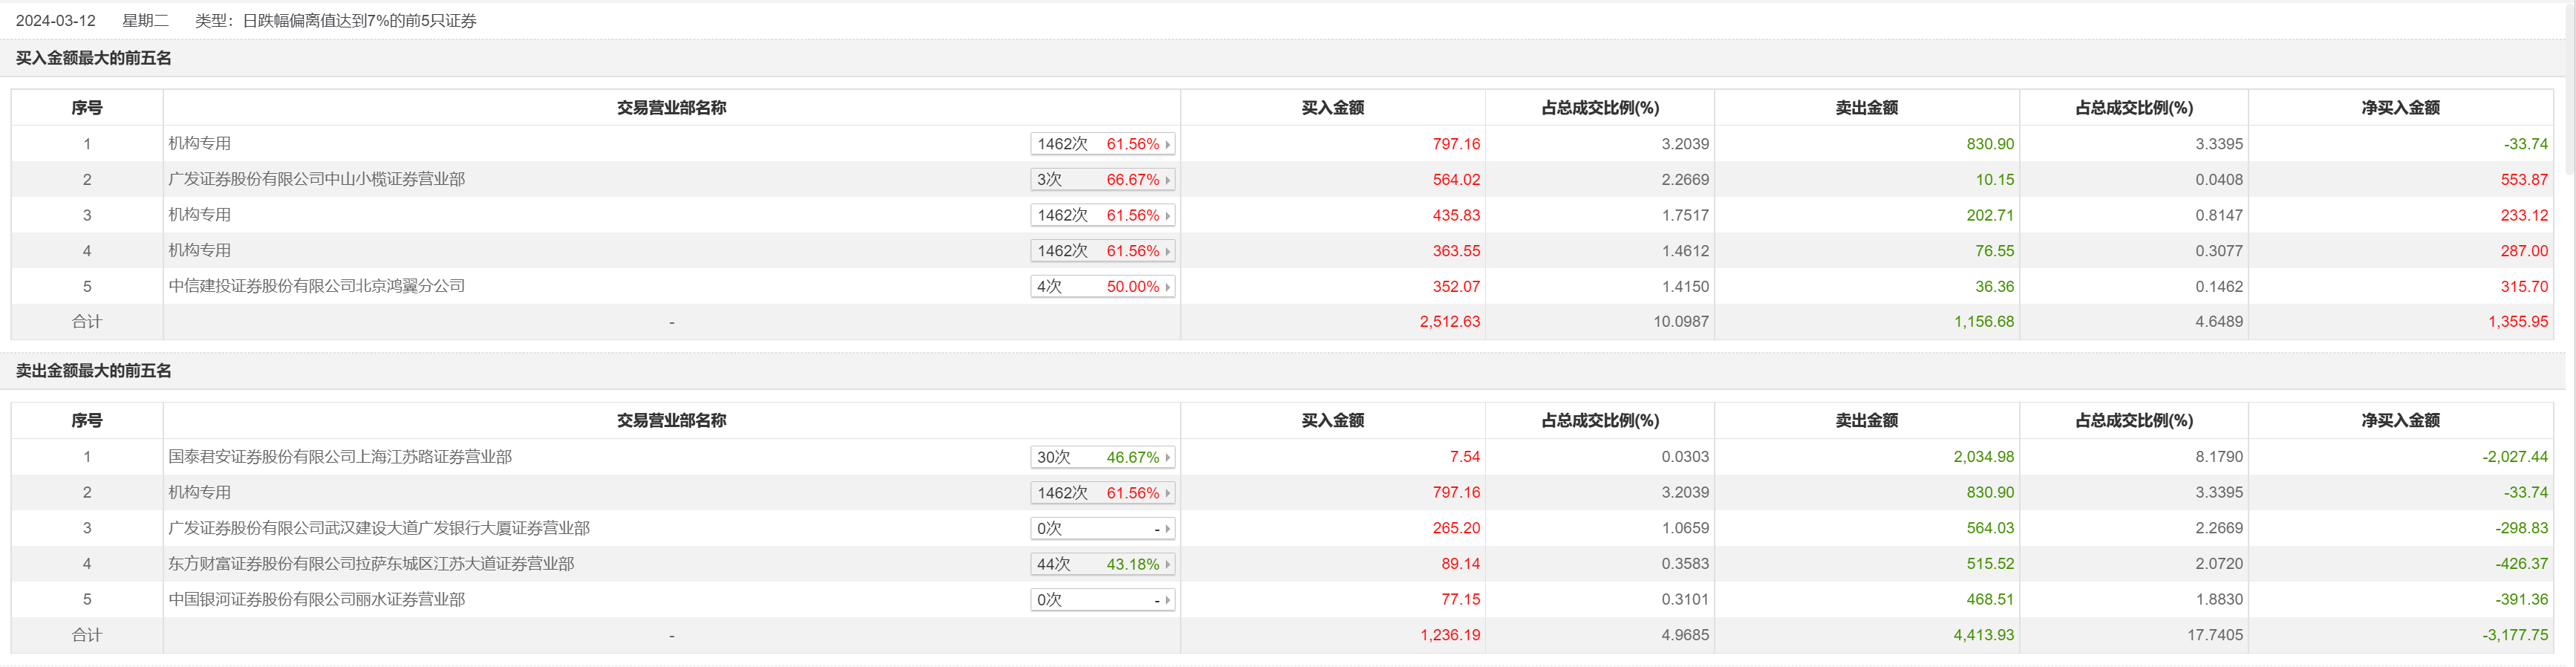Expand the 3次 66.67% stats arrow

pyautogui.click(x=1167, y=180)
